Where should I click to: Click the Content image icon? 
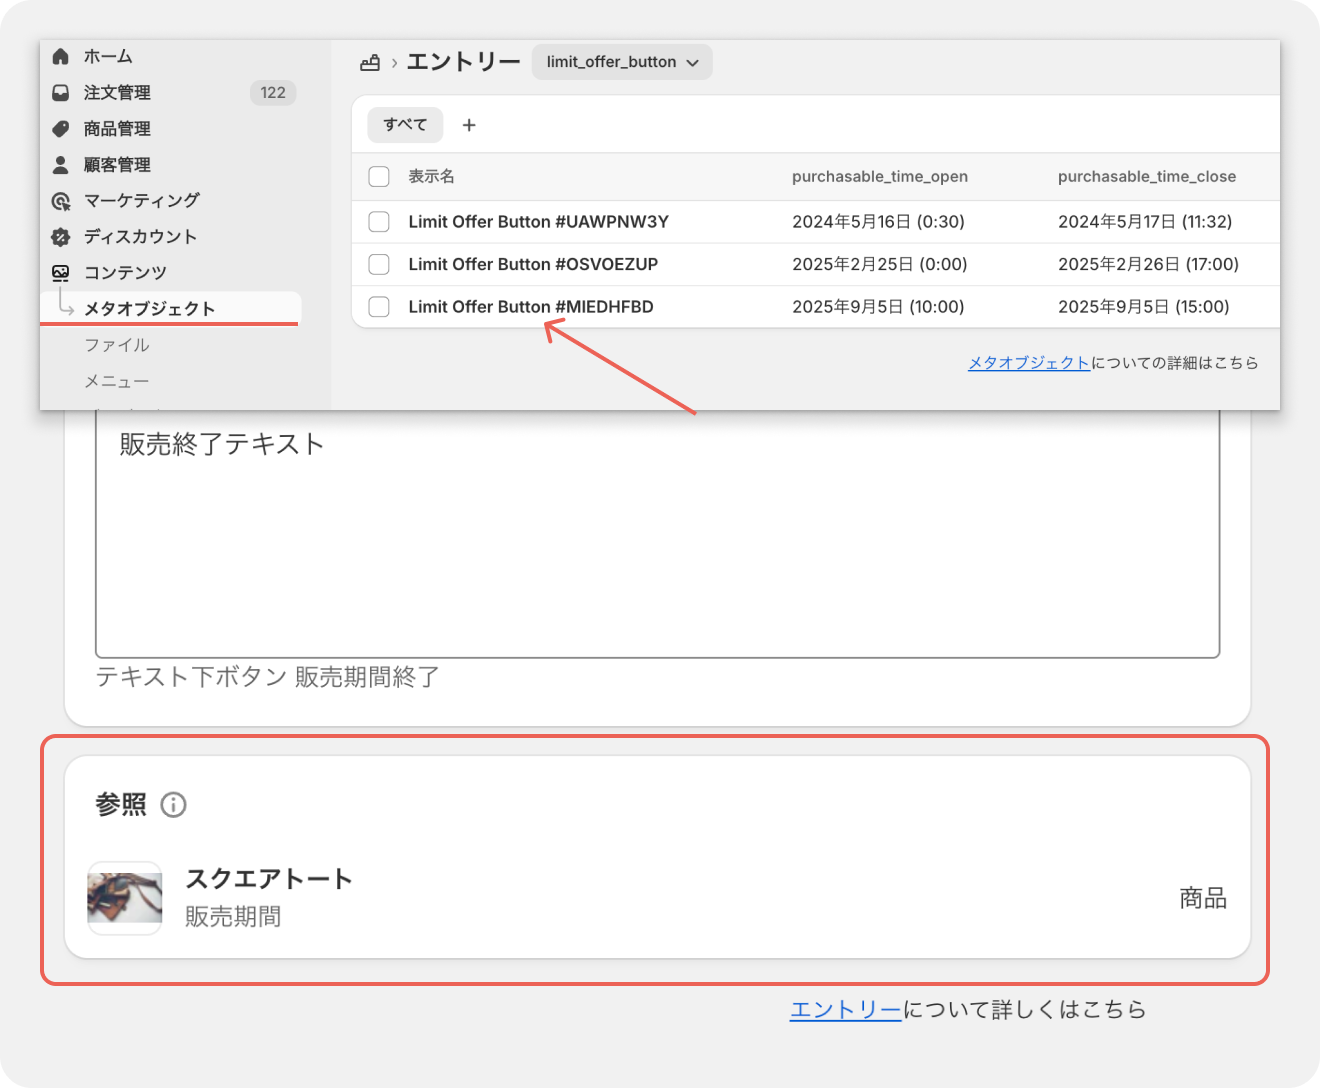coord(61,273)
